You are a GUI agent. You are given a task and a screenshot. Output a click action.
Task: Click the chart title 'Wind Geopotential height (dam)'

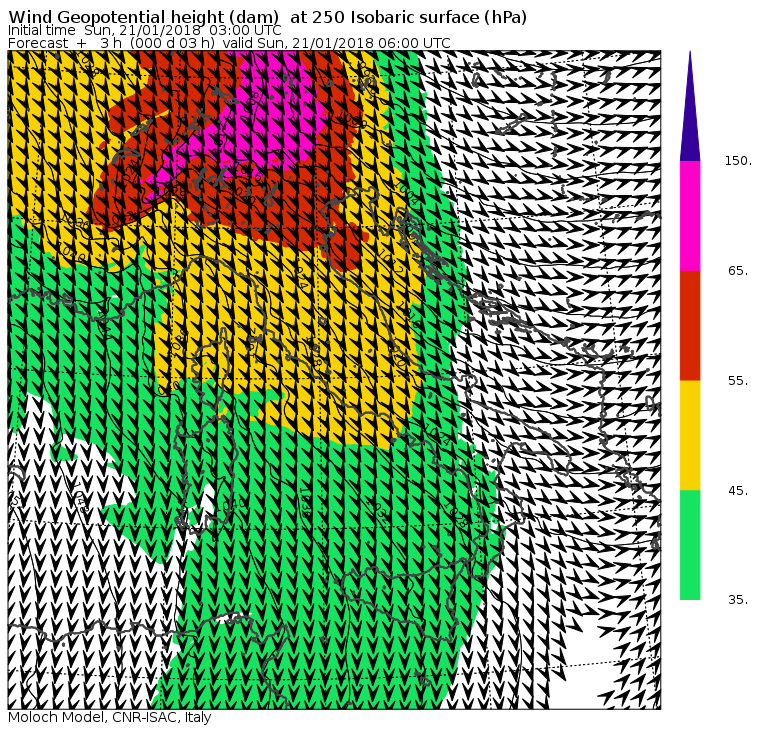pyautogui.click(x=143, y=17)
